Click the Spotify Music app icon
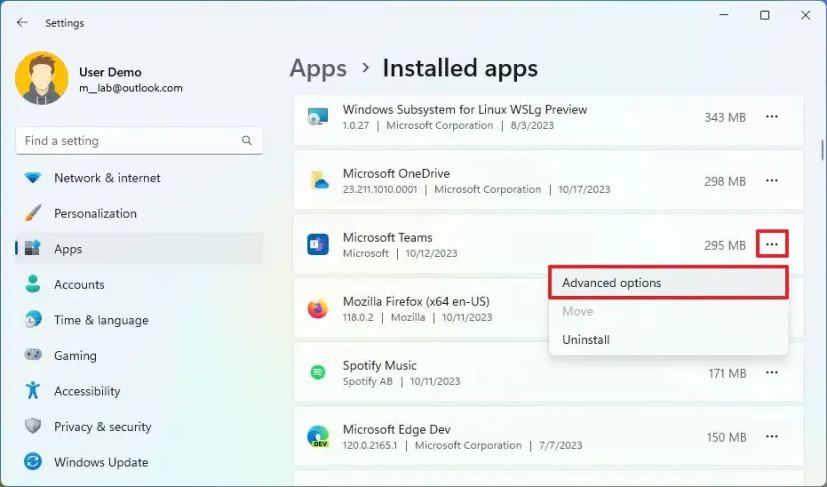The image size is (827, 487). (x=318, y=373)
